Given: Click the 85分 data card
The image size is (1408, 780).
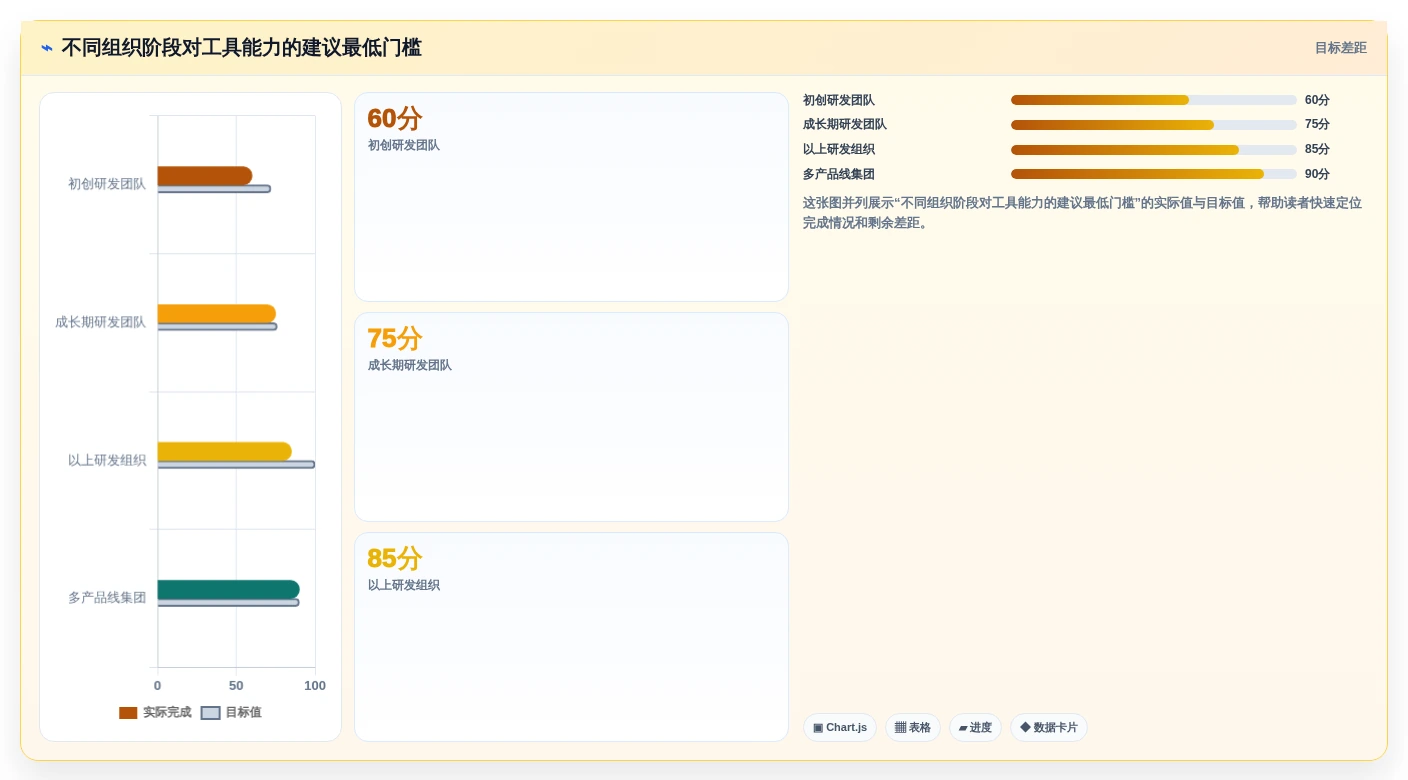Looking at the screenshot, I should tap(571, 637).
